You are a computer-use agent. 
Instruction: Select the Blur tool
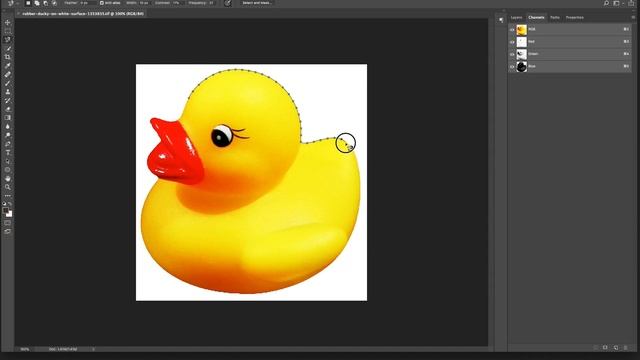[8, 127]
